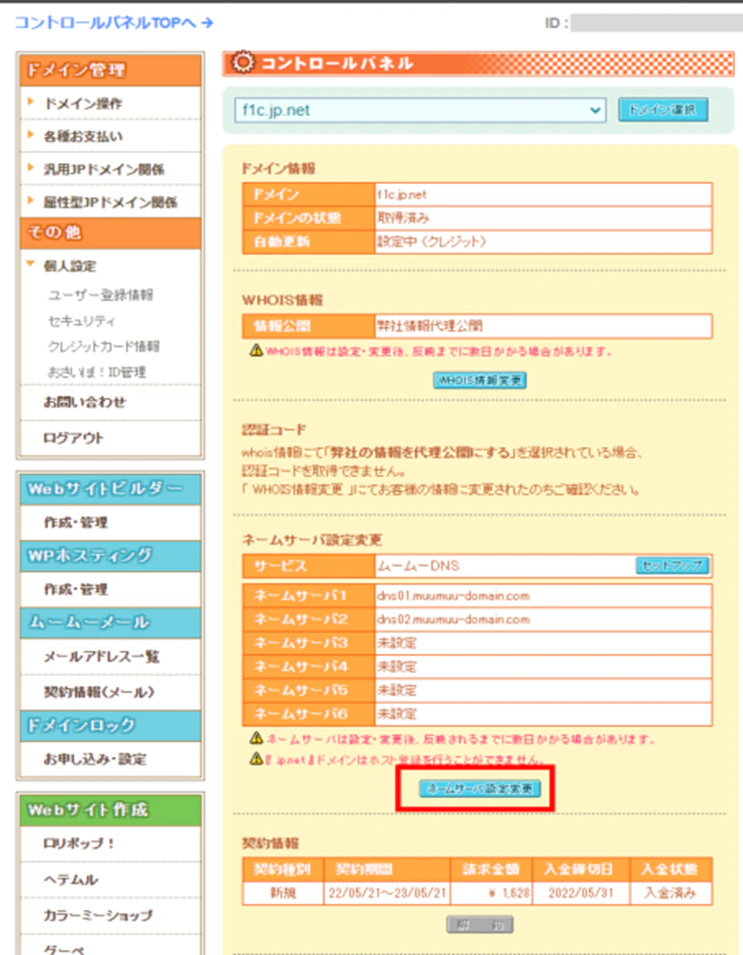743x955 pixels.
Task: Expand ドメイン操作 menu arrow
Action: [x=30, y=102]
